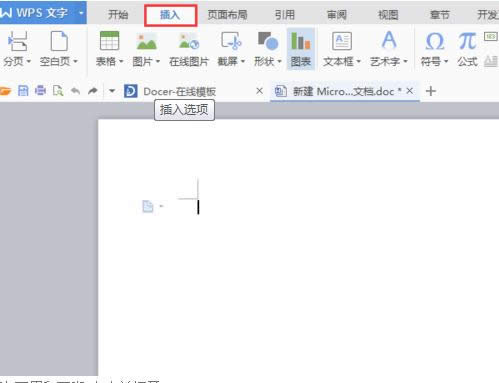Expand the 符号 dropdown arrow
Screen dimensions: 499x383
tap(446, 61)
